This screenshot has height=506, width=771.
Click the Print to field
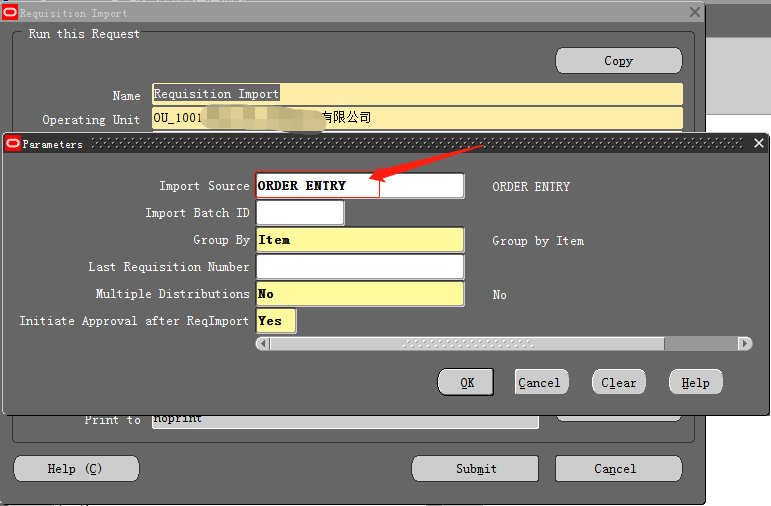click(345, 421)
